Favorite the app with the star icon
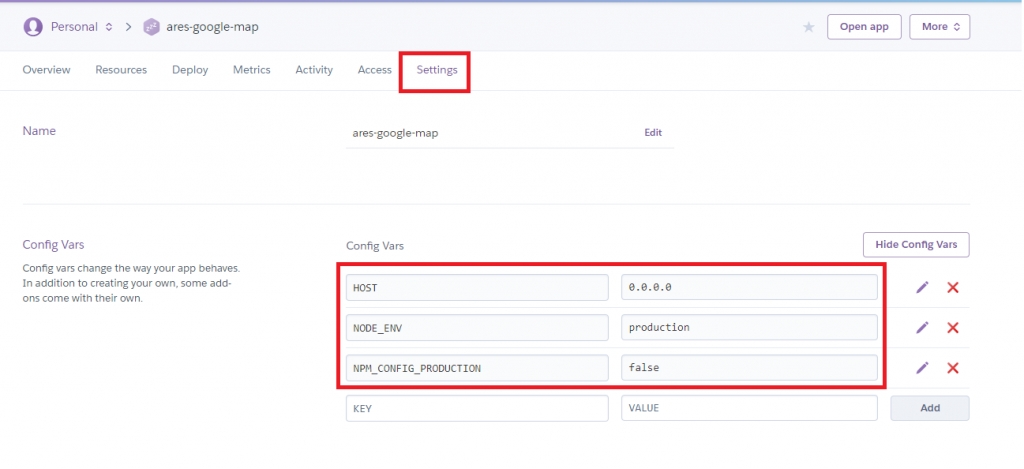 pos(808,27)
